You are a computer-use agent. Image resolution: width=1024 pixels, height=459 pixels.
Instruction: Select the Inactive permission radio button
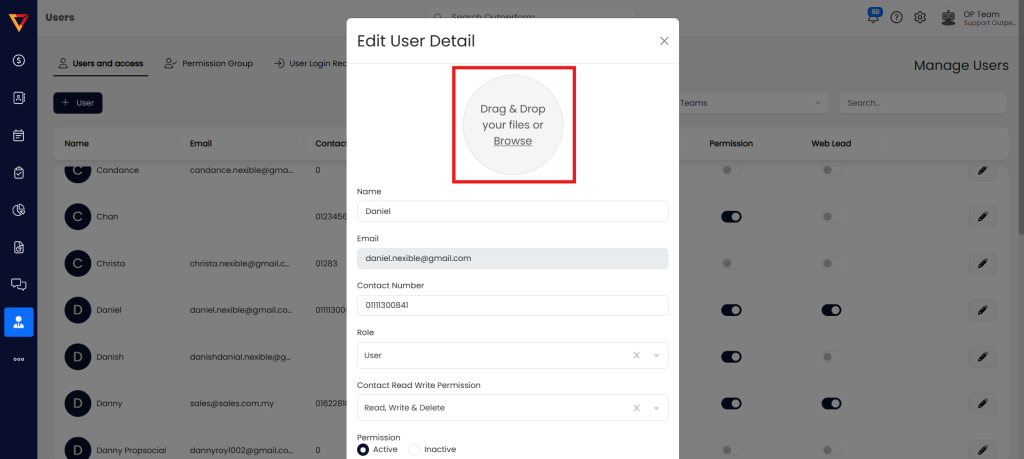(x=415, y=449)
